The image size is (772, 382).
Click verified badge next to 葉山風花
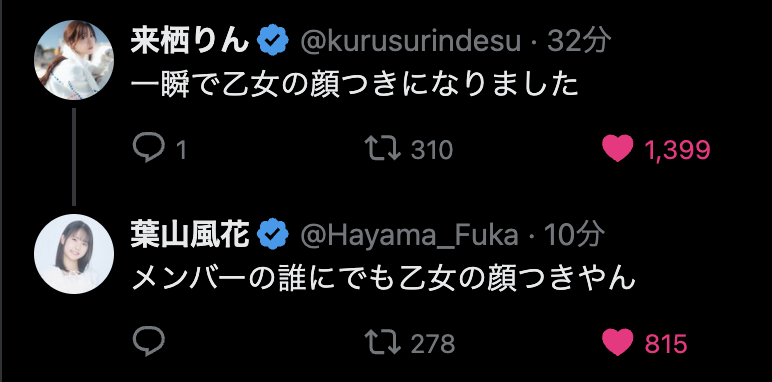coord(274,236)
